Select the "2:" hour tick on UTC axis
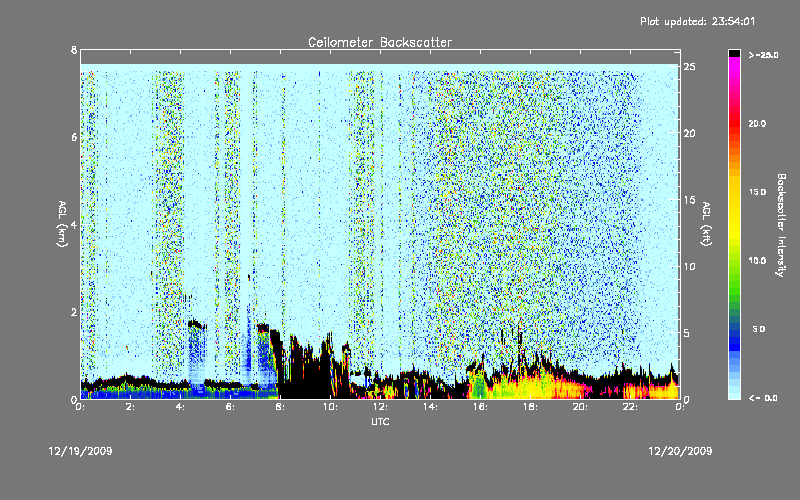The image size is (800, 500). (x=130, y=407)
